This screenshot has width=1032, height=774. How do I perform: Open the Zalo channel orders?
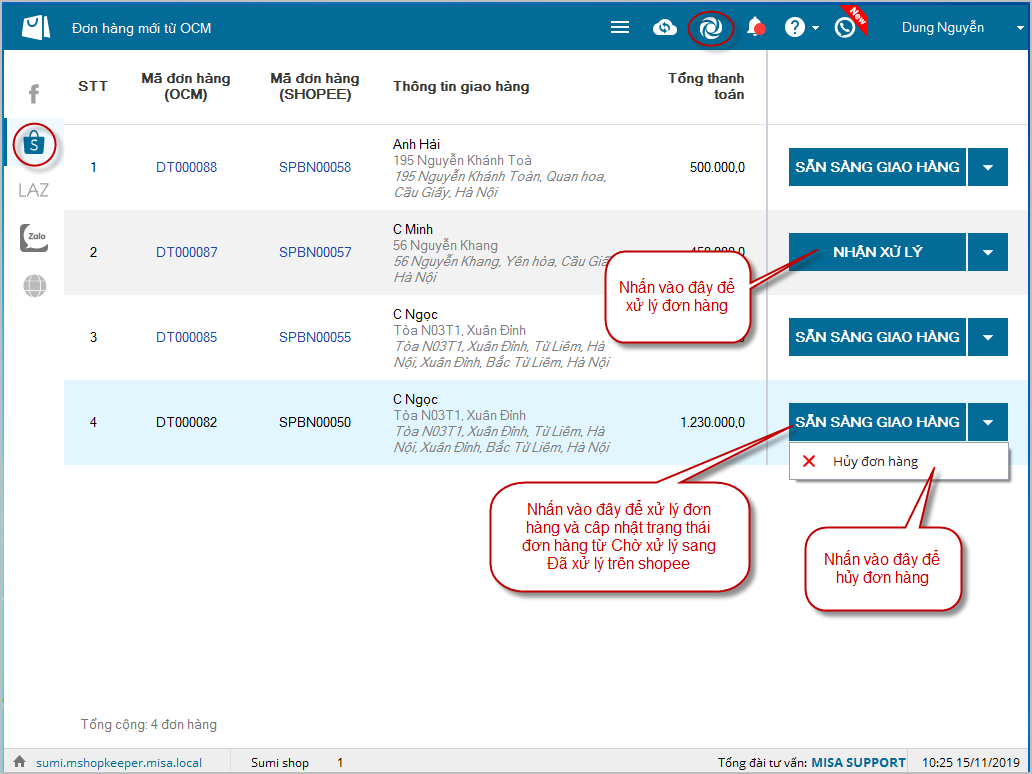click(x=34, y=238)
